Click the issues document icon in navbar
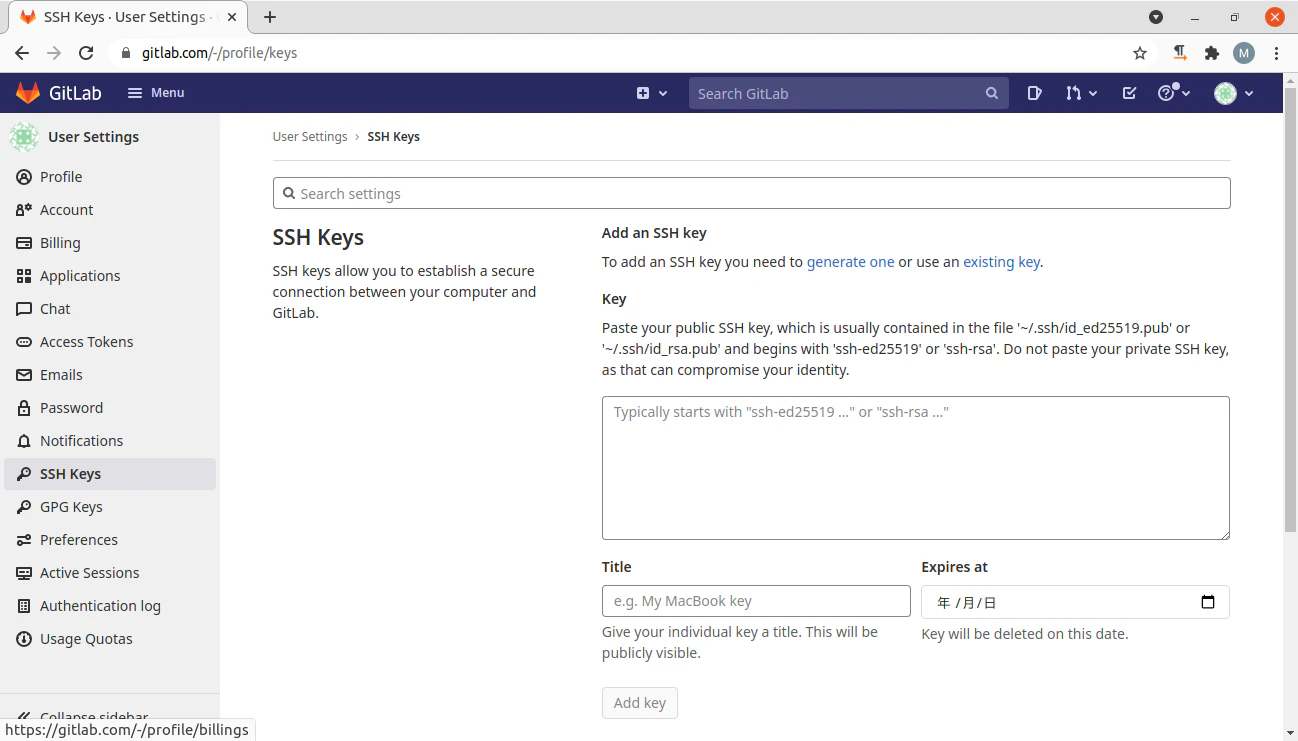 1034,93
